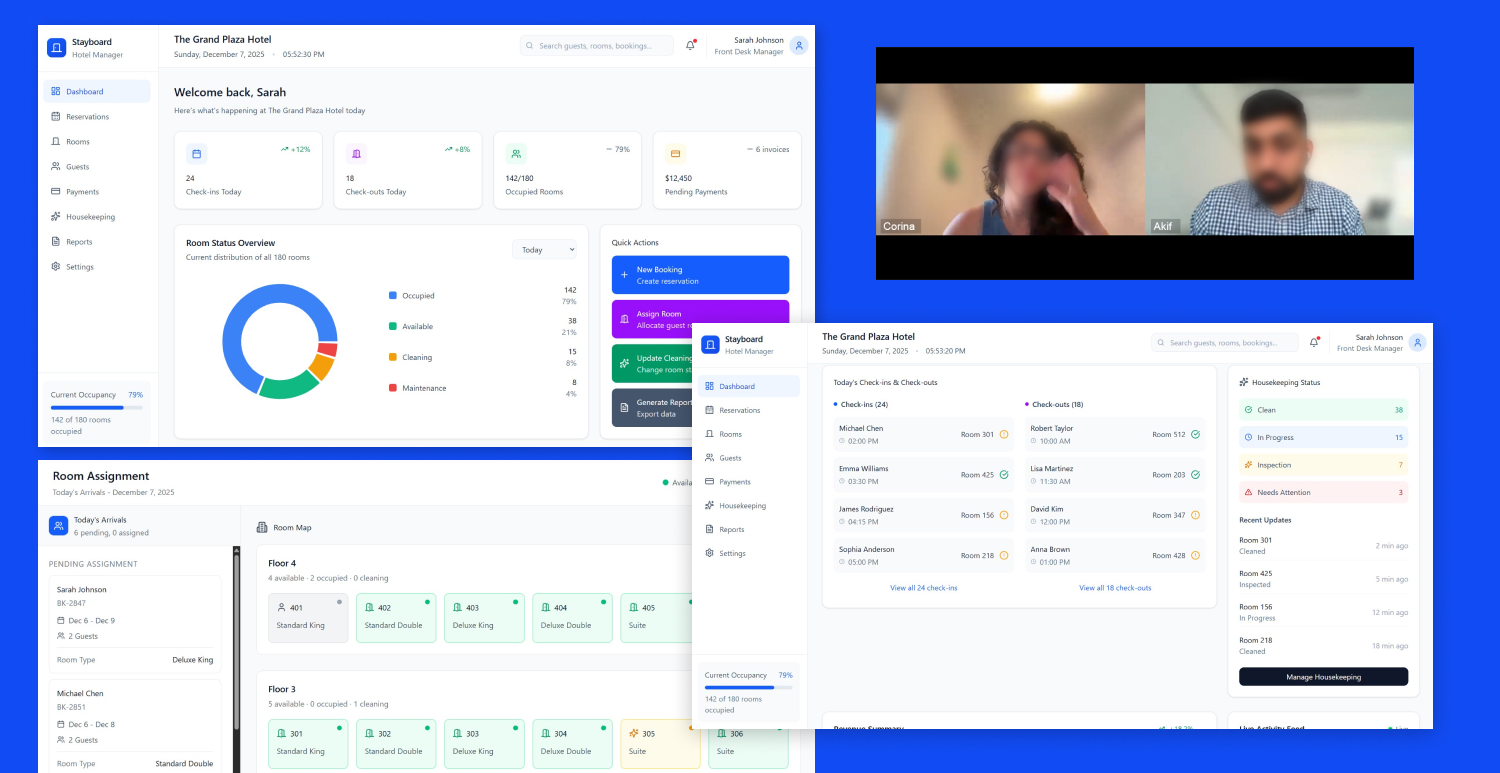Click the Stayboard logo icon
Screen dimensions: 1500x773
[57, 47]
